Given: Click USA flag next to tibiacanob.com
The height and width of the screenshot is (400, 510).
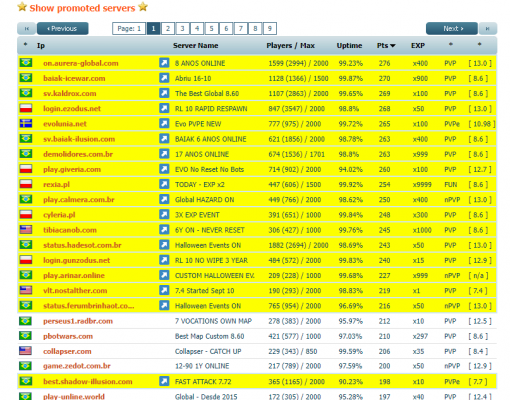Looking at the screenshot, I should click(x=26, y=230).
